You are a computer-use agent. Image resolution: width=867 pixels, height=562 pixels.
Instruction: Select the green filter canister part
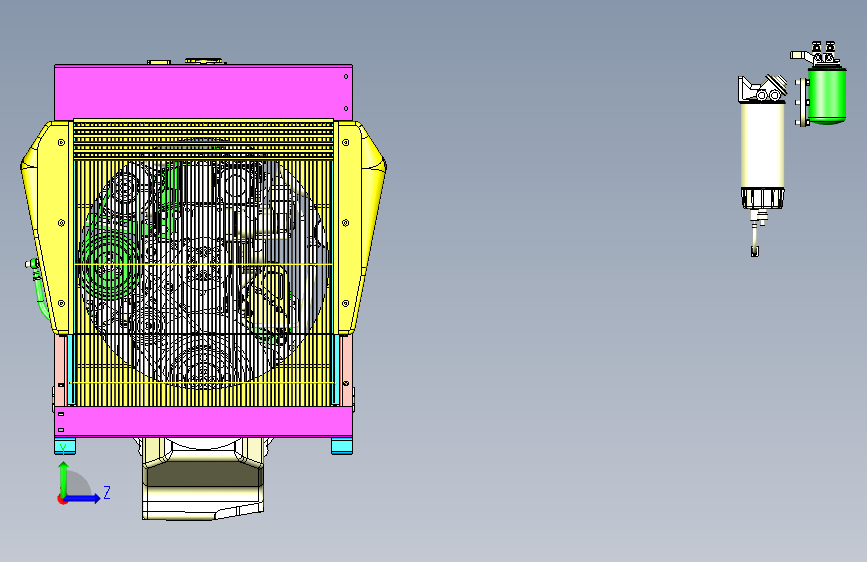pyautogui.click(x=827, y=95)
